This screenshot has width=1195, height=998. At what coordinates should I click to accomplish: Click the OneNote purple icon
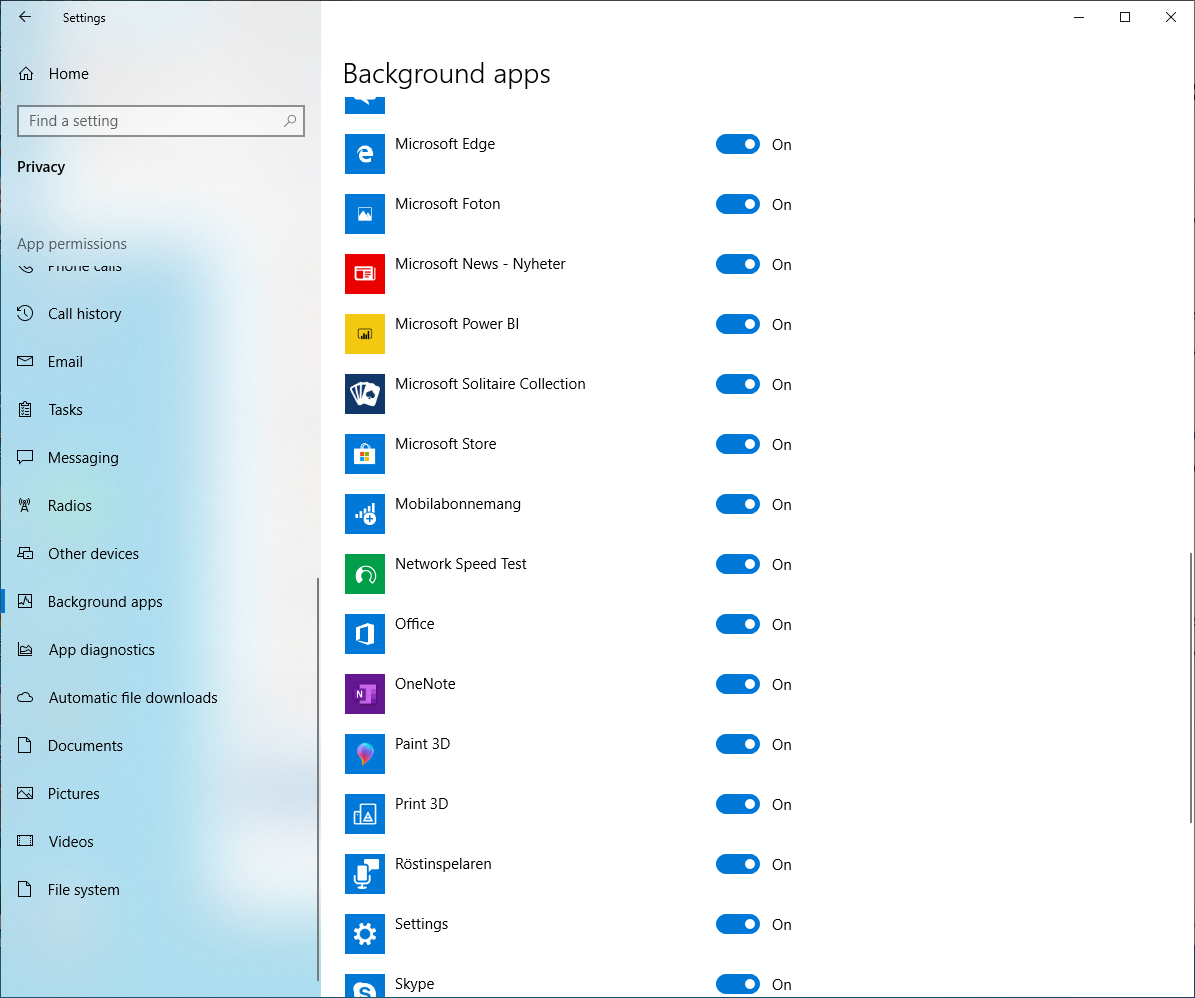(x=365, y=694)
